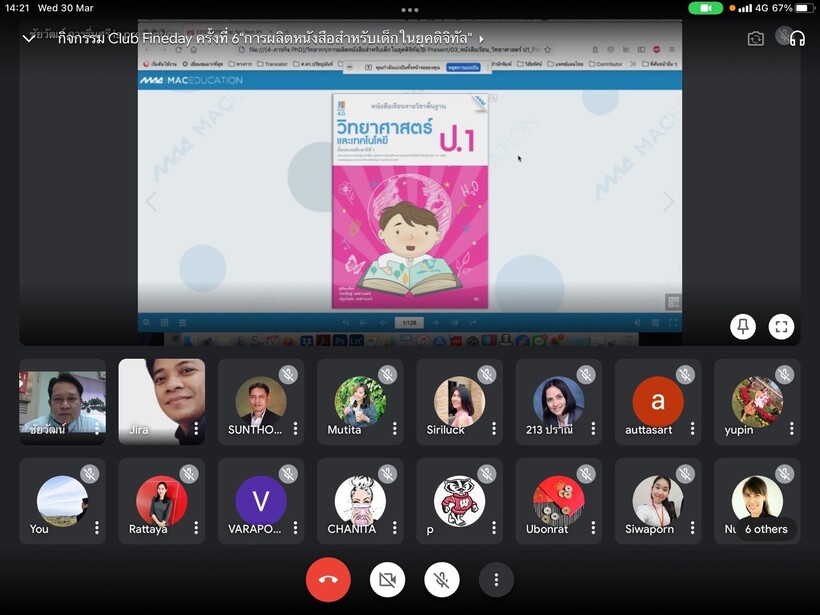Open options menu for Rattaya's tile

[x=196, y=528]
